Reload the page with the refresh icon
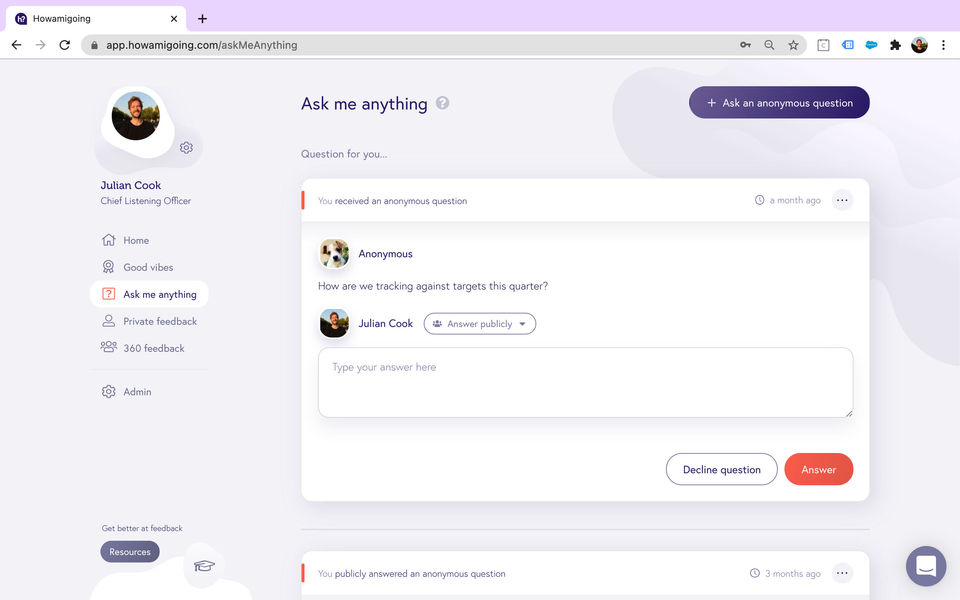The height and width of the screenshot is (600, 960). pos(64,45)
